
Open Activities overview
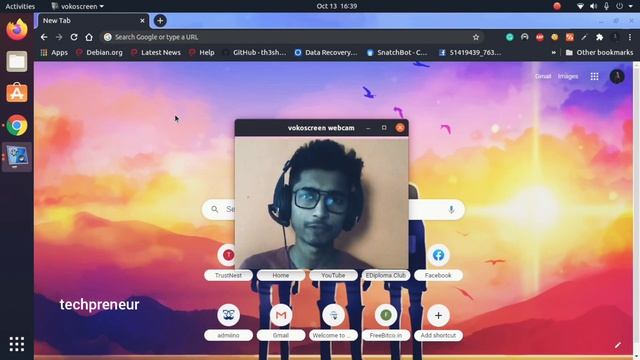[20, 6]
